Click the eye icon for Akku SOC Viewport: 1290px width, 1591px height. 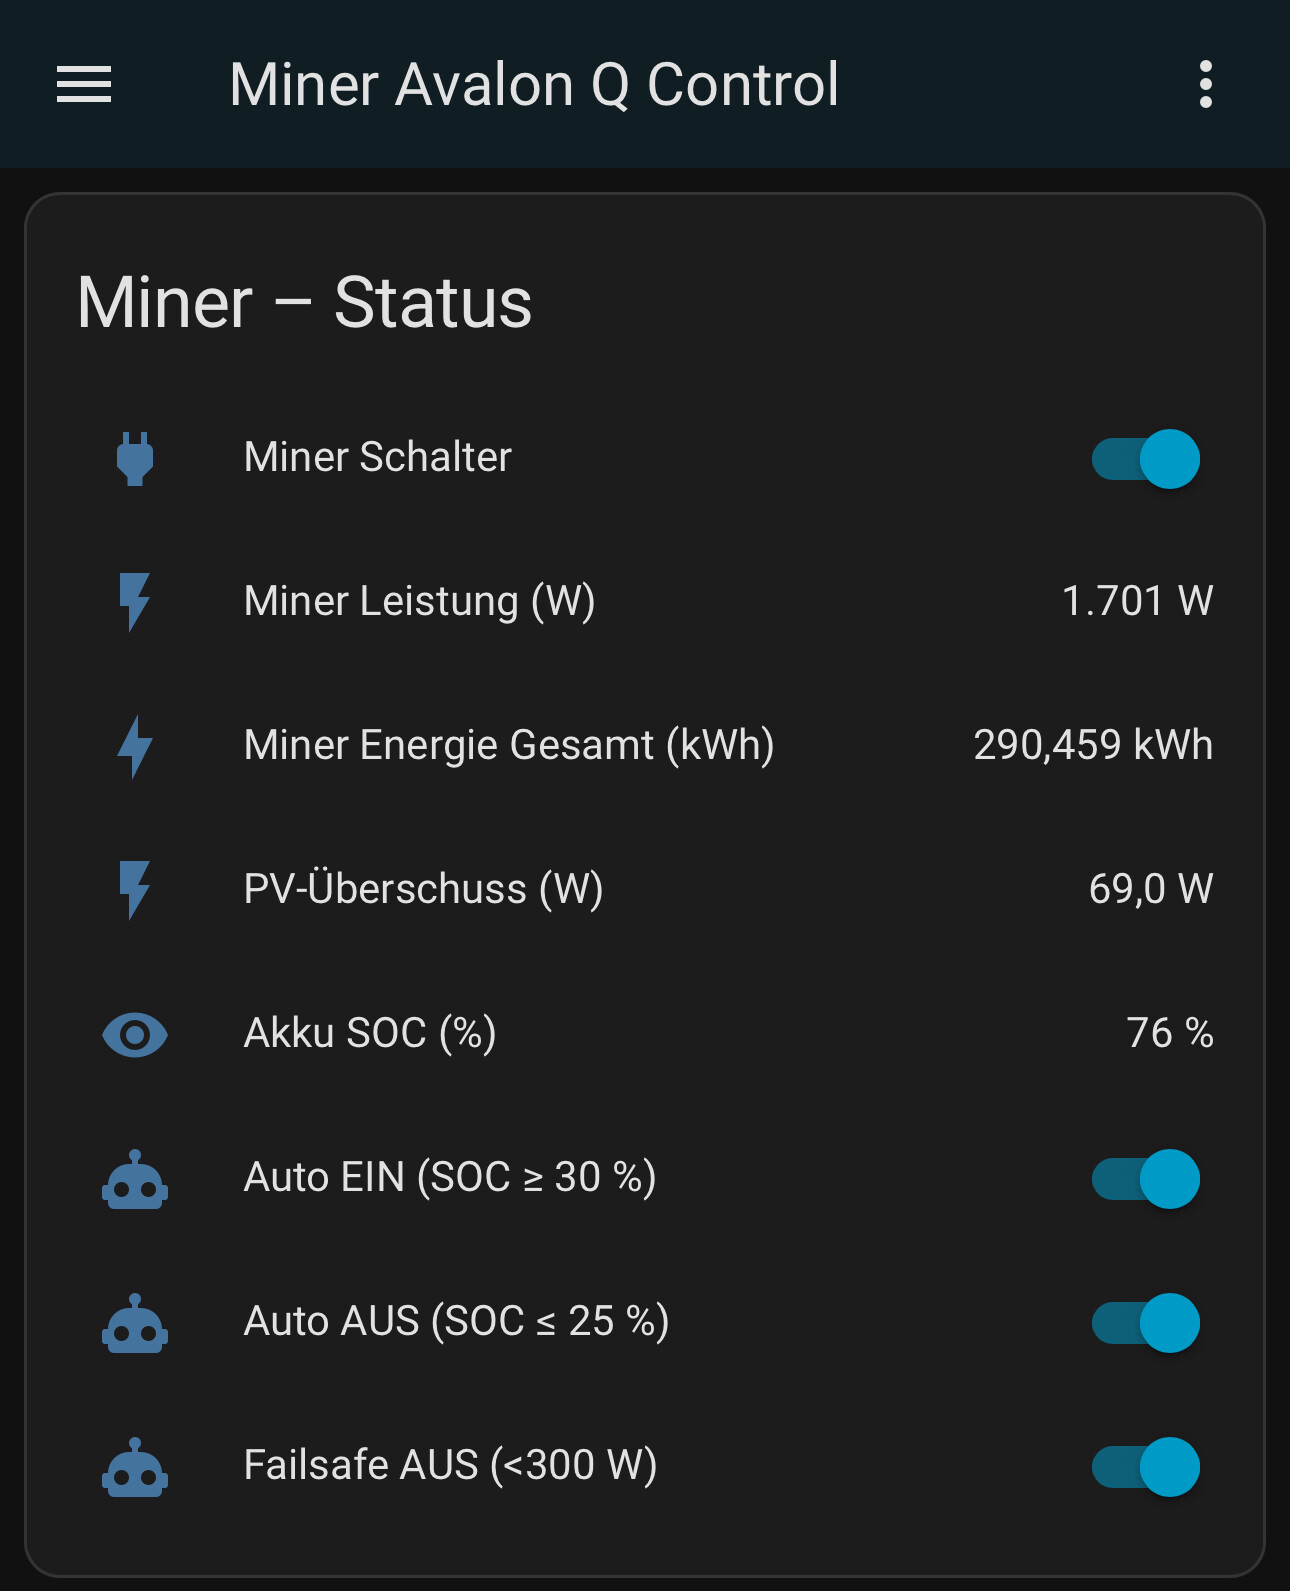[x=135, y=1034]
